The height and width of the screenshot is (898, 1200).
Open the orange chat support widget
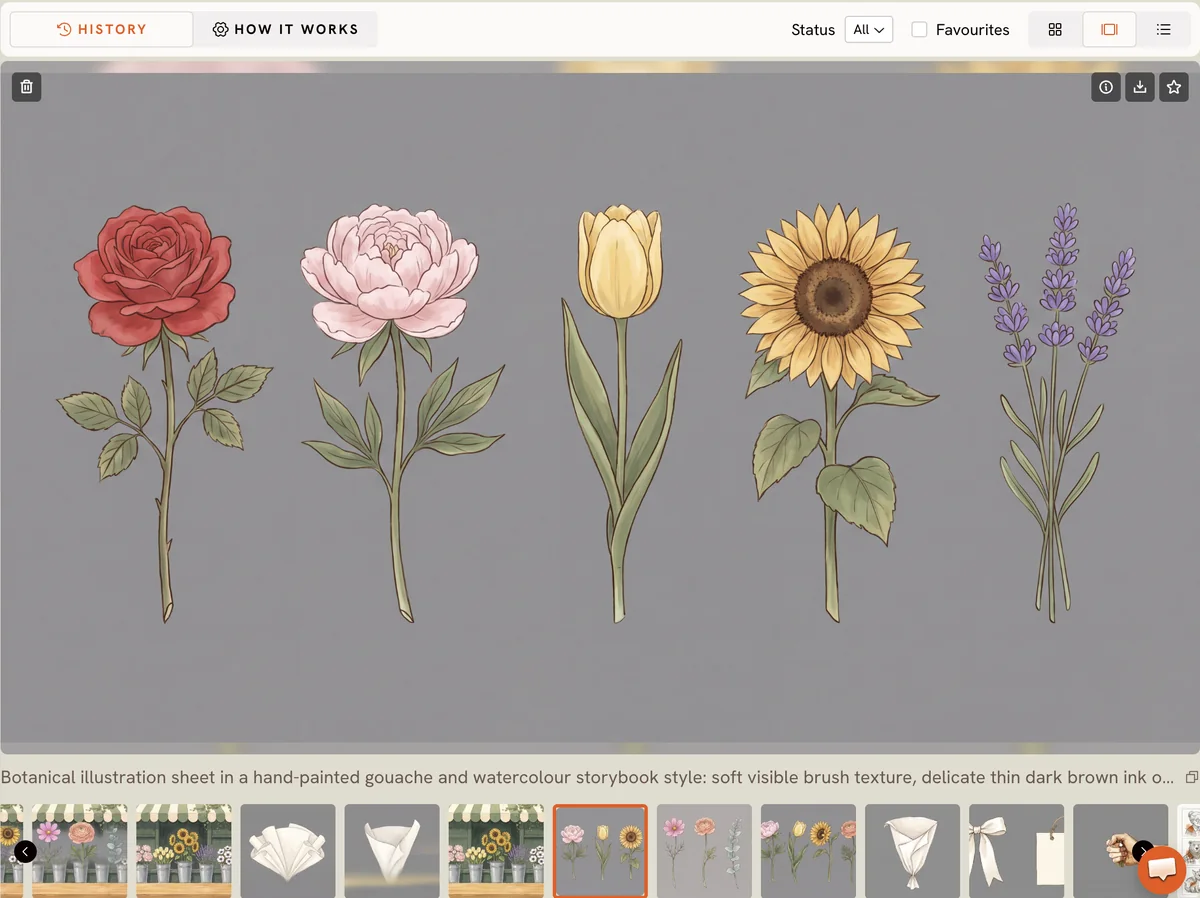(x=1162, y=869)
